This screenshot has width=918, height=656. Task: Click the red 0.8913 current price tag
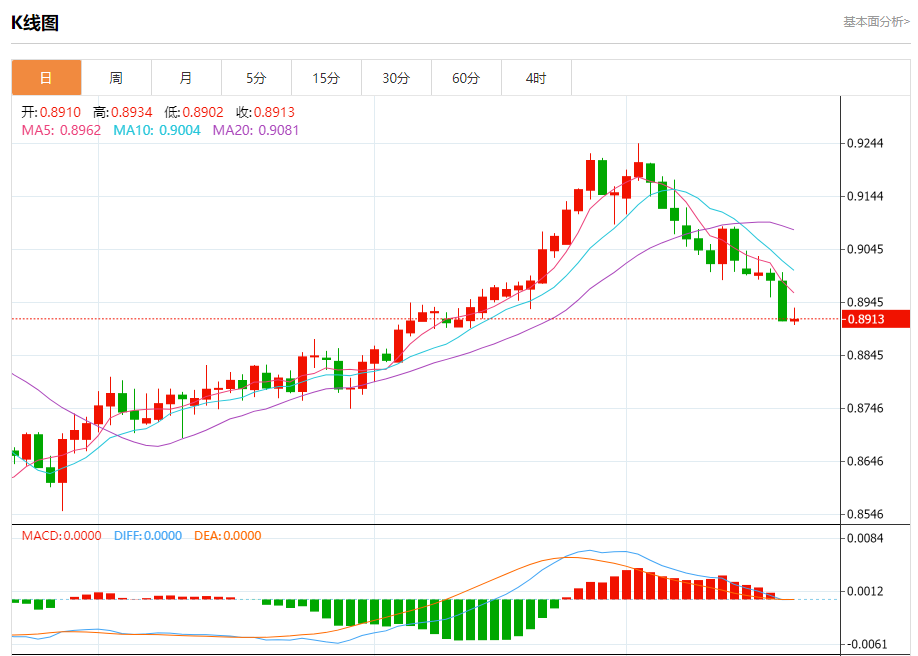pyautogui.click(x=876, y=319)
